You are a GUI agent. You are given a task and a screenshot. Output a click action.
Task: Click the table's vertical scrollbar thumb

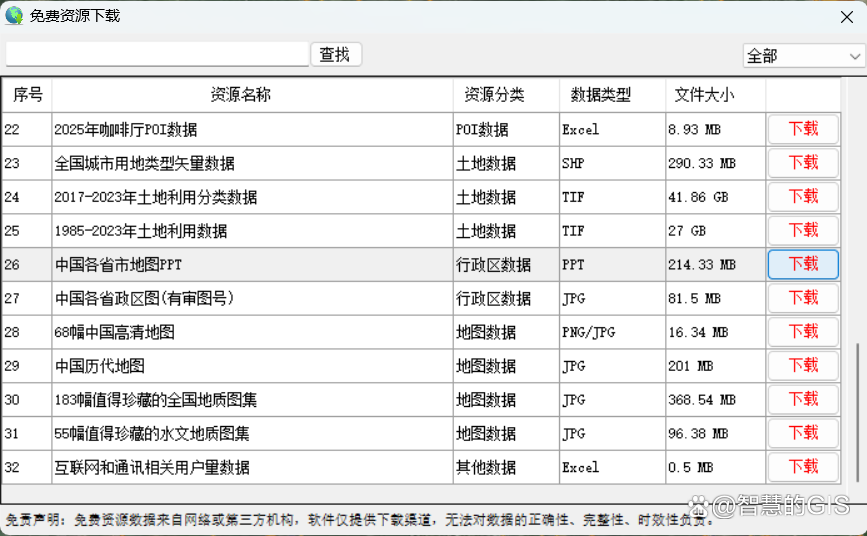click(x=858, y=415)
